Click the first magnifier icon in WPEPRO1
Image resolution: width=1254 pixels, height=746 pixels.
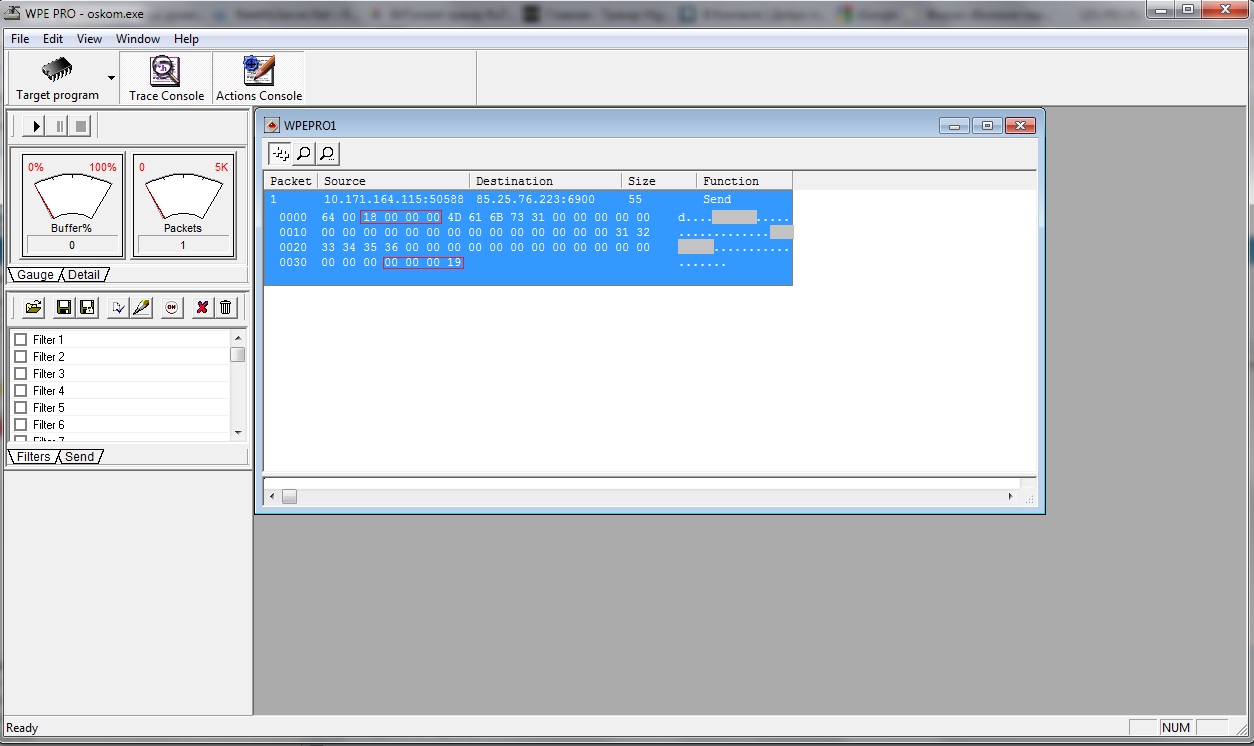(x=303, y=153)
